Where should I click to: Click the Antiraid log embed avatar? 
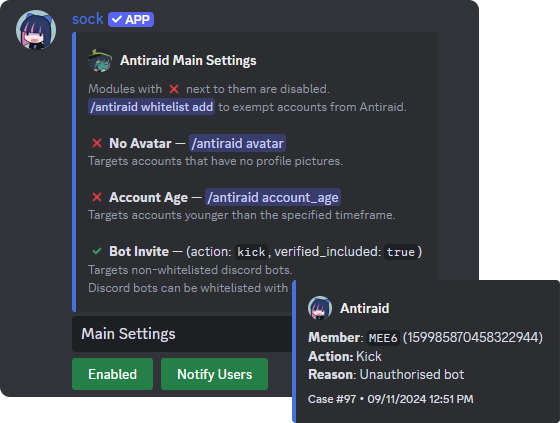(320, 308)
